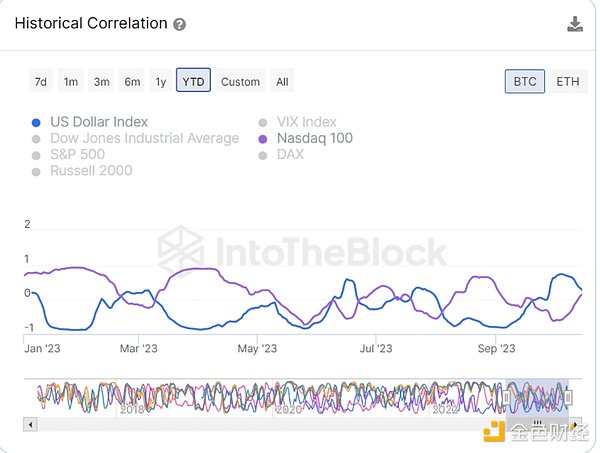Screen dimensions: 600x453
Task: Choose the 6m time range
Action: point(132,81)
